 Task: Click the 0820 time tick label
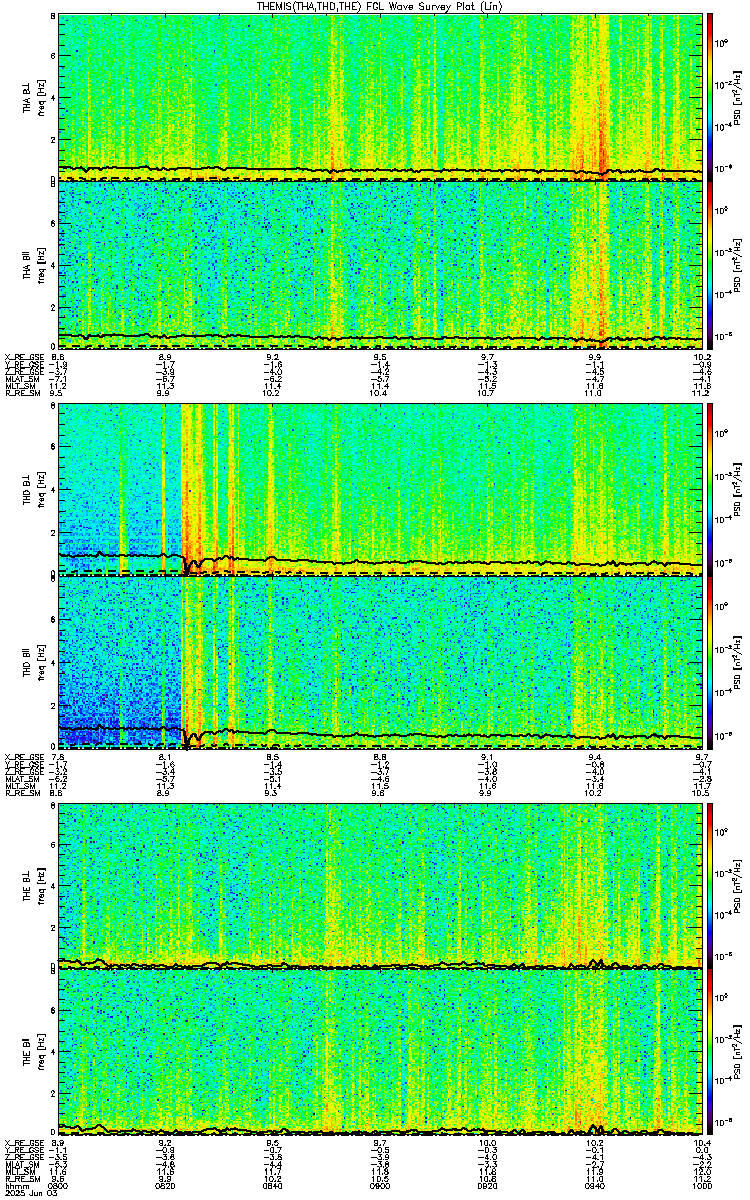(x=166, y=1185)
